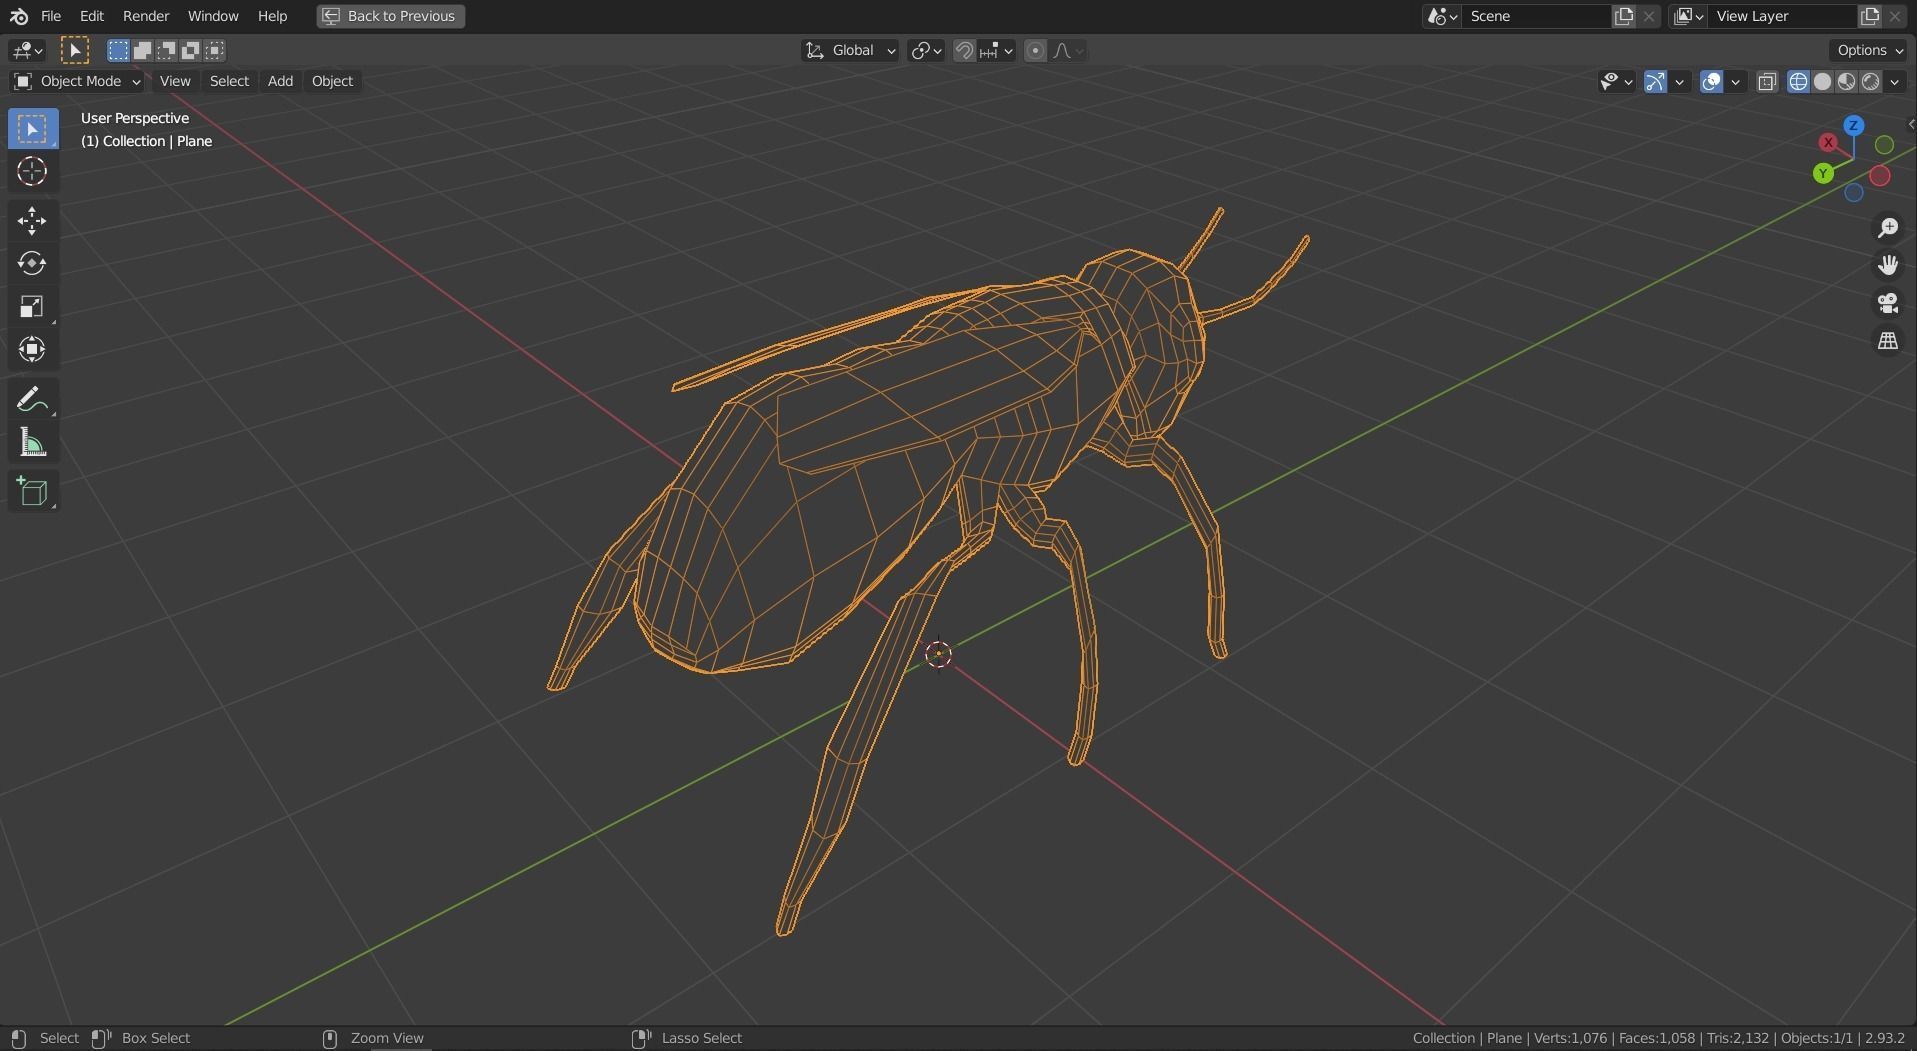Click the Blender logo menu icon

(x=19, y=16)
